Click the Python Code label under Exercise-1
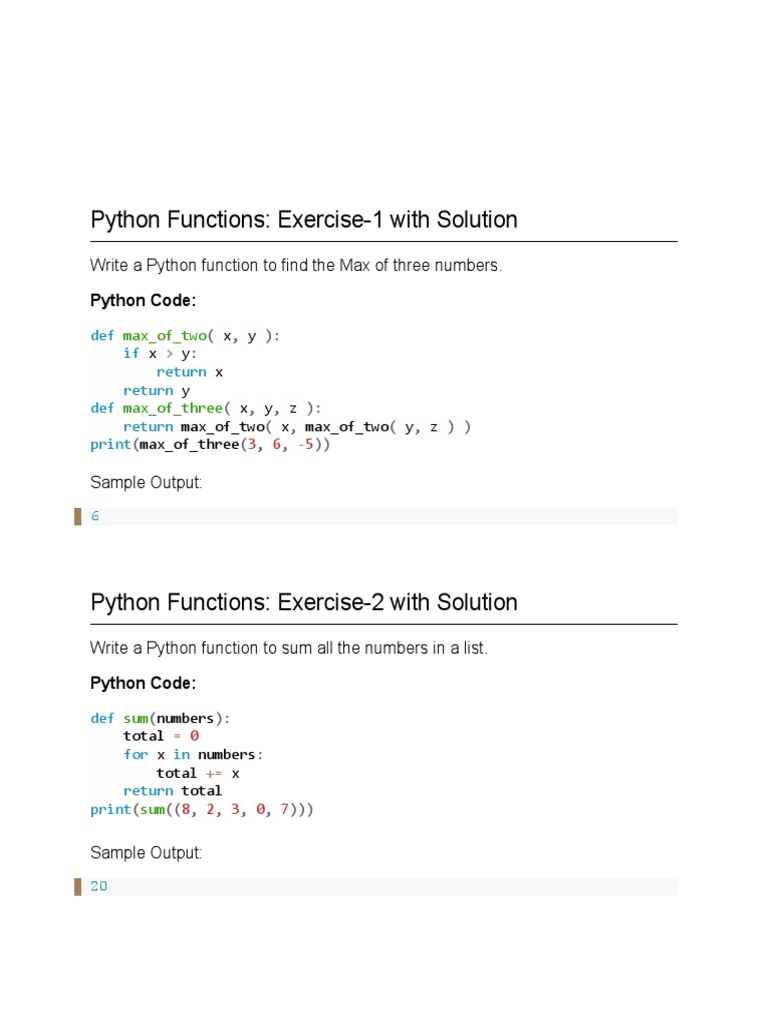The width and height of the screenshot is (768, 1024). click(x=143, y=301)
